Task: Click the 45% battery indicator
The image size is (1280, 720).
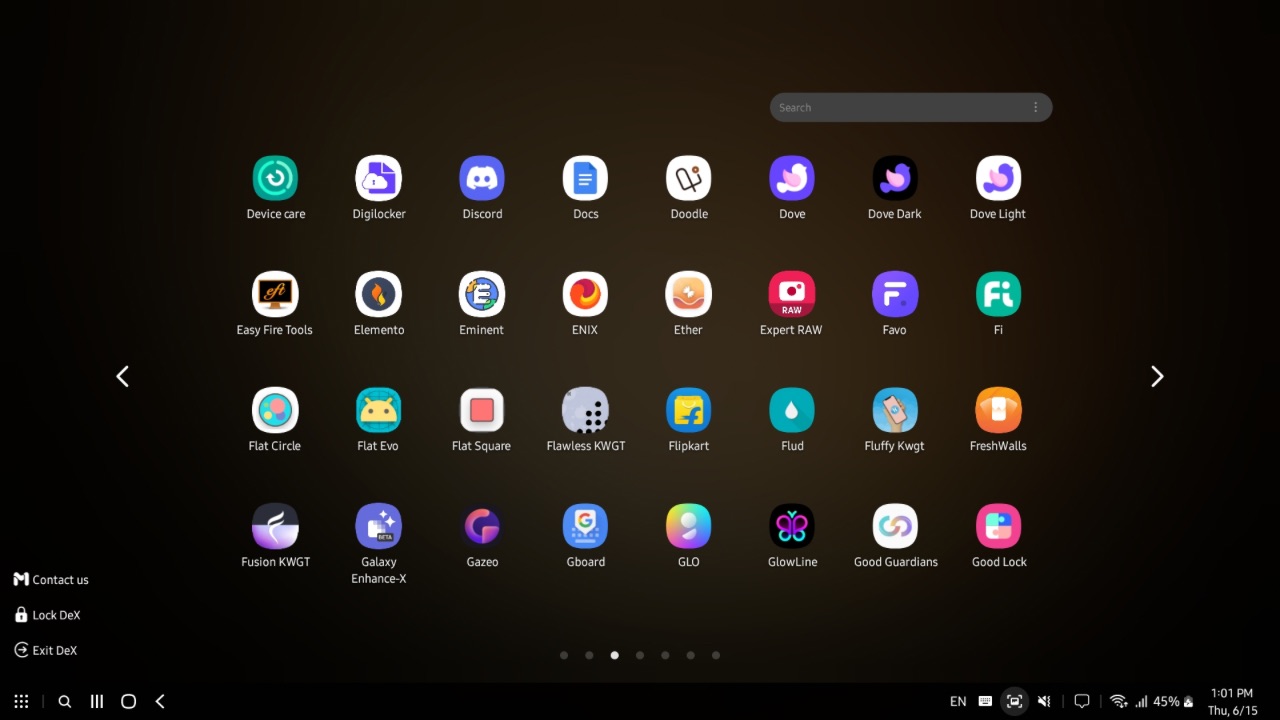Action: (1174, 702)
